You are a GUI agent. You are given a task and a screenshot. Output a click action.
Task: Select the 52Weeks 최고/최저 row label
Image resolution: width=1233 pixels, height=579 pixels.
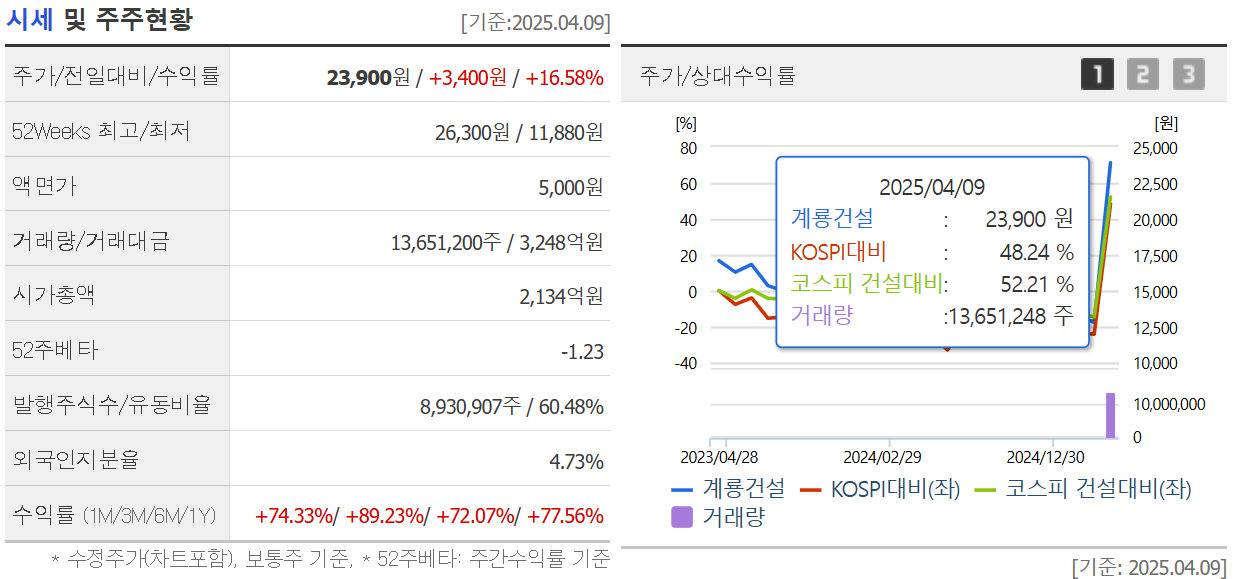click(x=101, y=130)
